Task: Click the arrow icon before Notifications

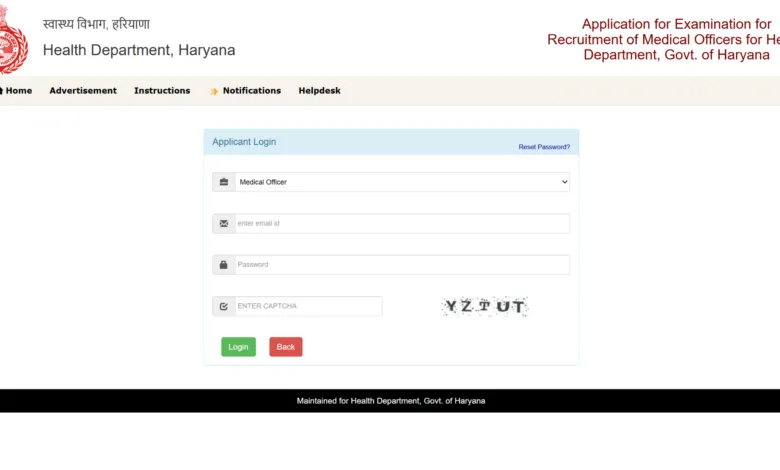Action: (x=214, y=91)
